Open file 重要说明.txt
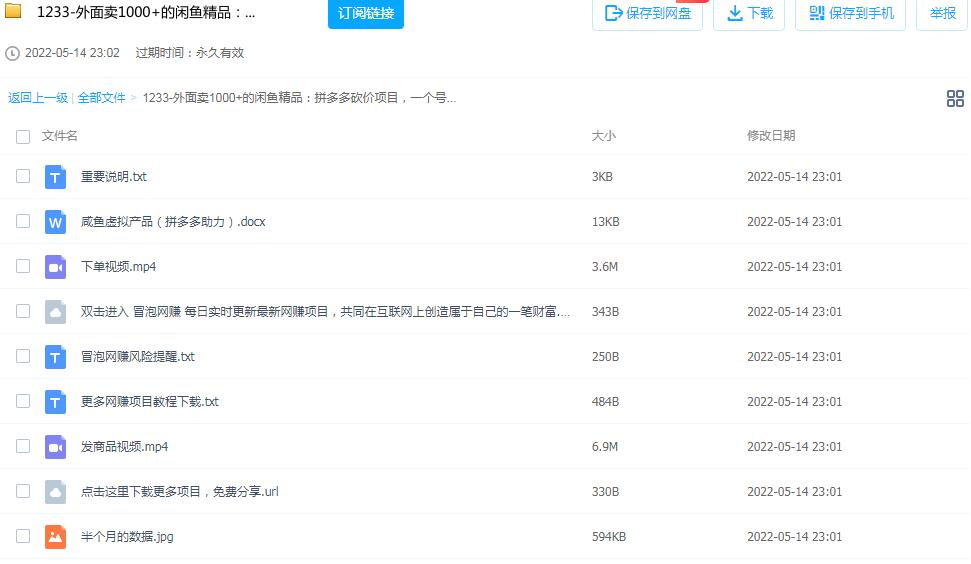The height and width of the screenshot is (564, 971). [x=114, y=177]
